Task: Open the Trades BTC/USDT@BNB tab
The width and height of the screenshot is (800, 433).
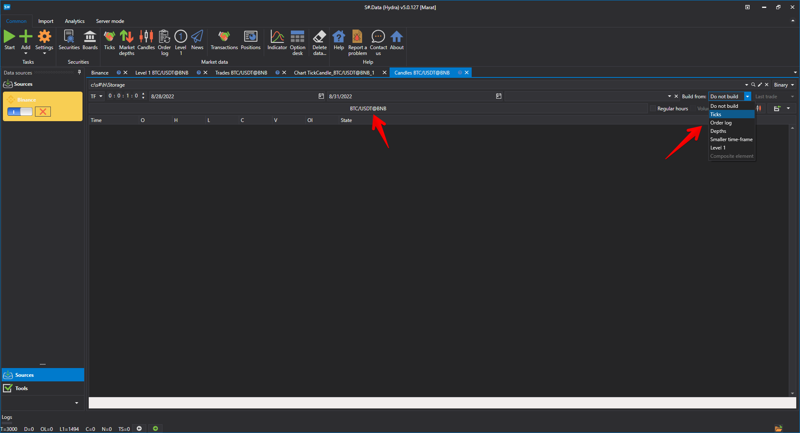Action: coord(242,73)
